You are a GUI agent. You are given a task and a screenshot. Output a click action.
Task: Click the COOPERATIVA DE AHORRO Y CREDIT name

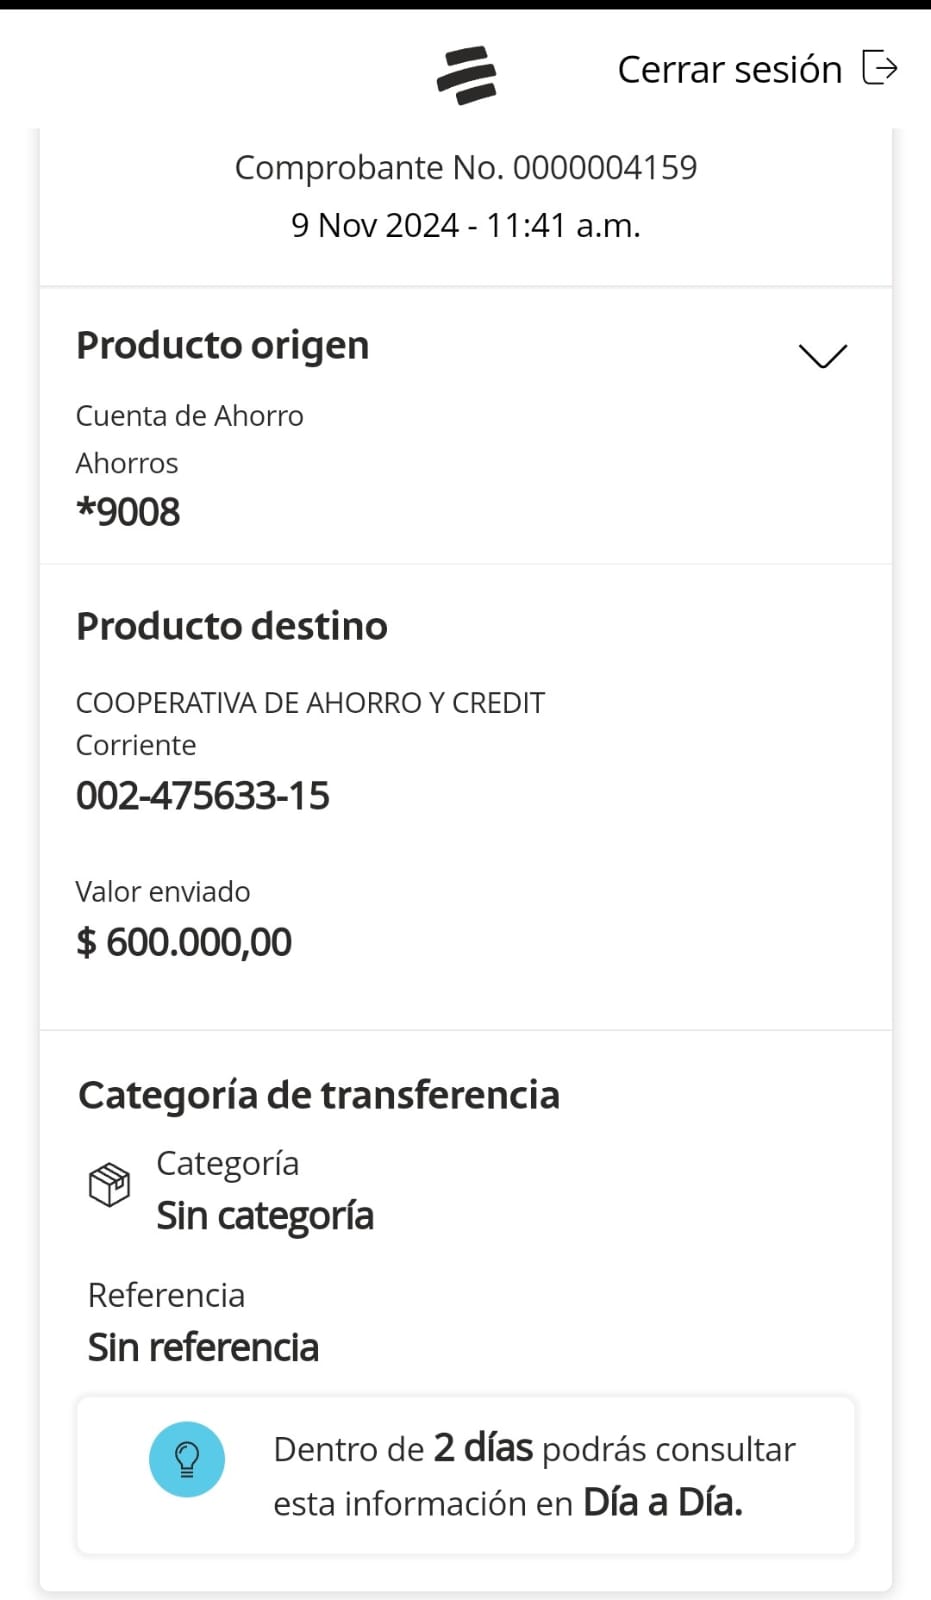click(310, 703)
